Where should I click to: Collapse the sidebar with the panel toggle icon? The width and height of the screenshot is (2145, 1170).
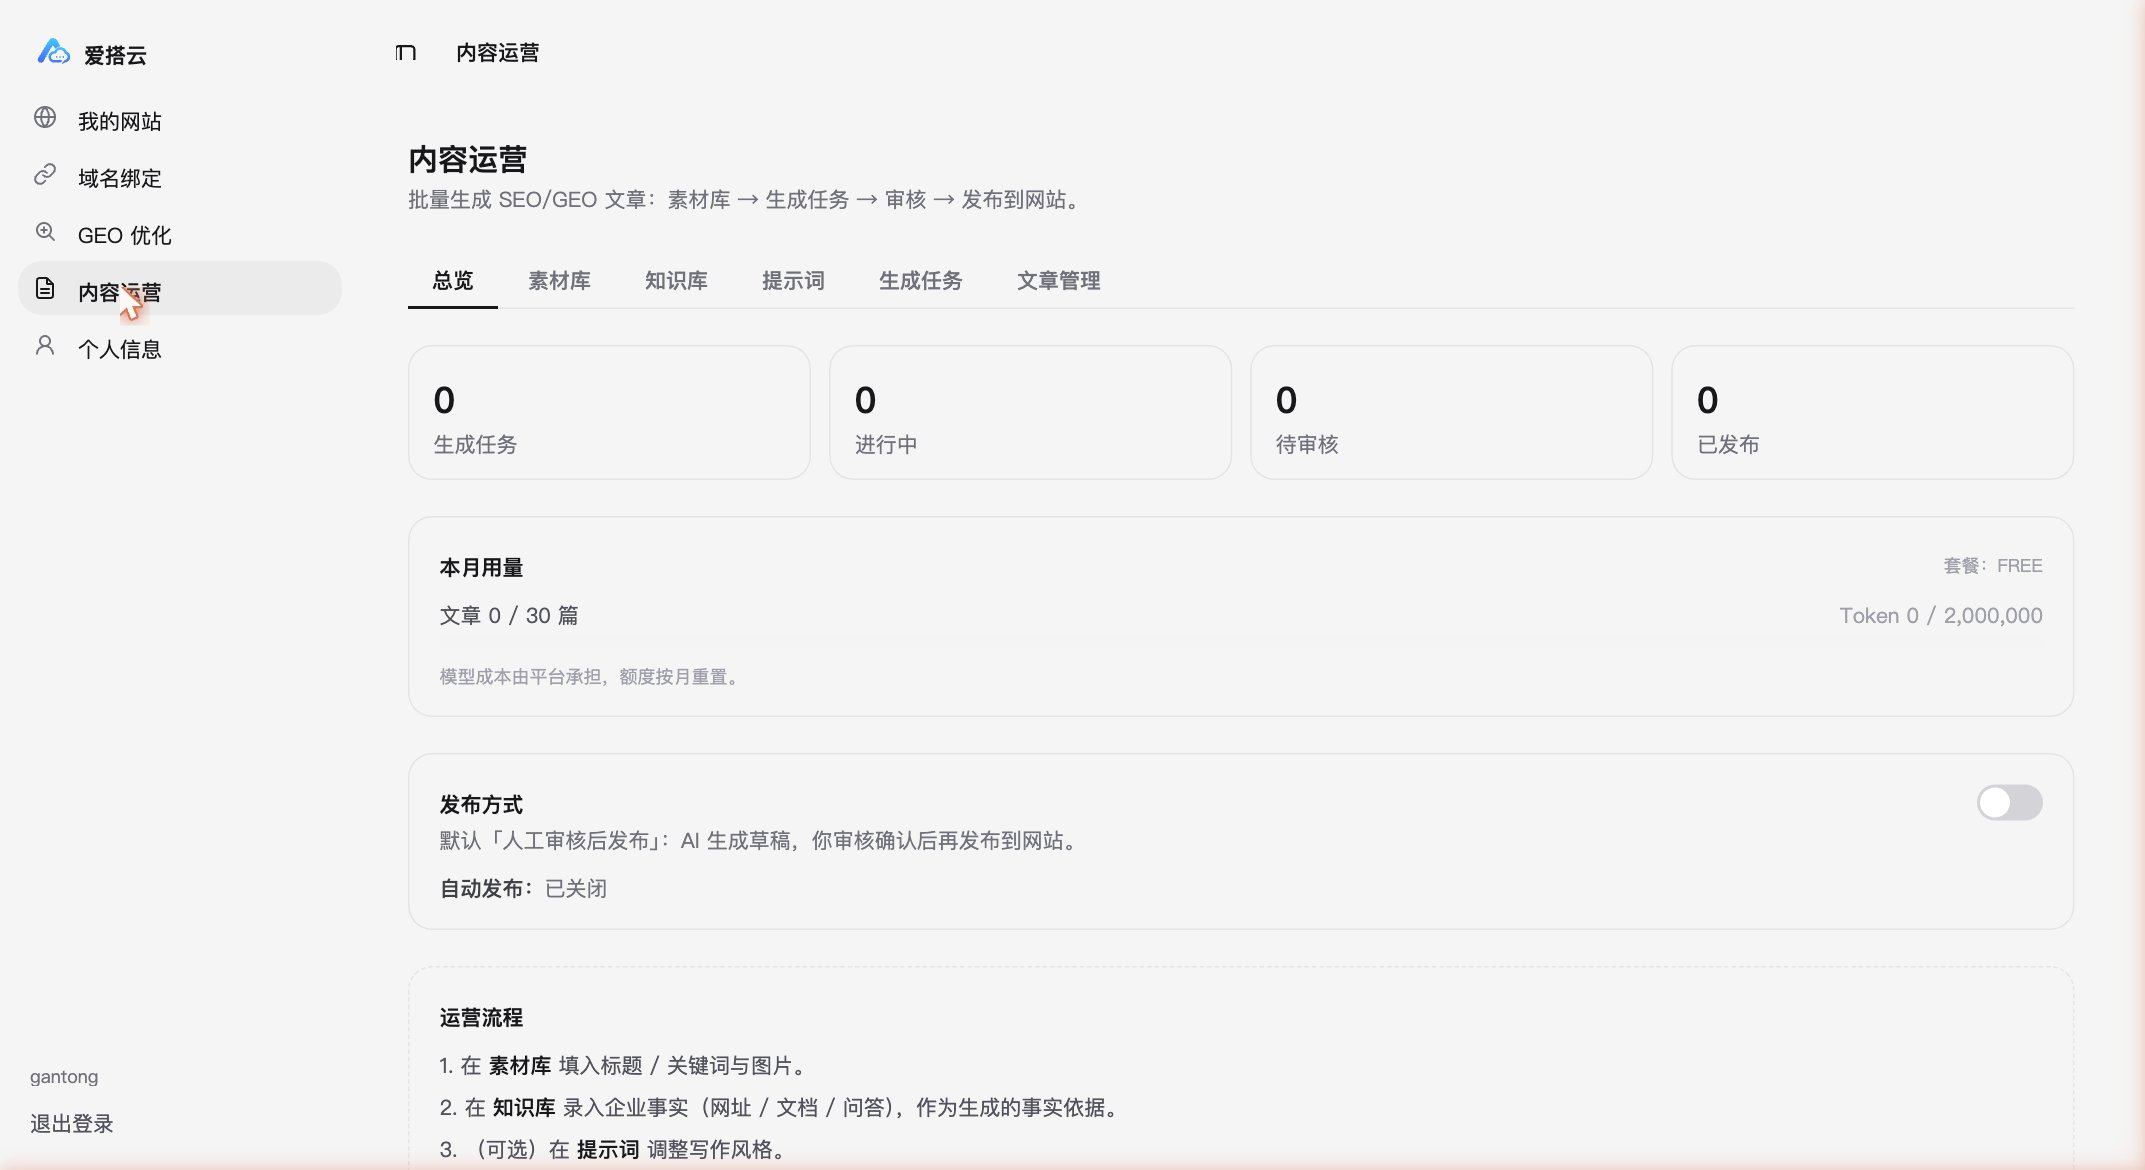[x=405, y=53]
